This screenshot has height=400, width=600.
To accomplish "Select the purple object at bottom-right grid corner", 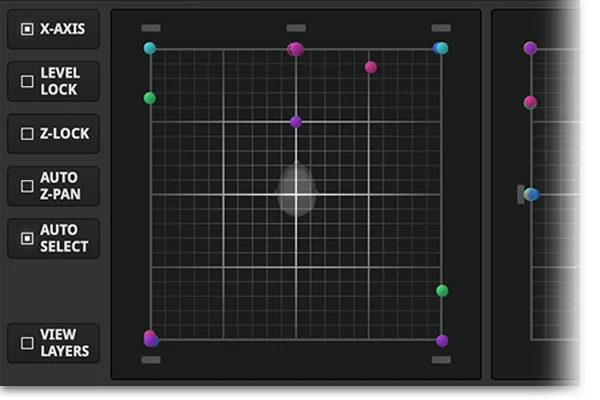I will tap(442, 341).
